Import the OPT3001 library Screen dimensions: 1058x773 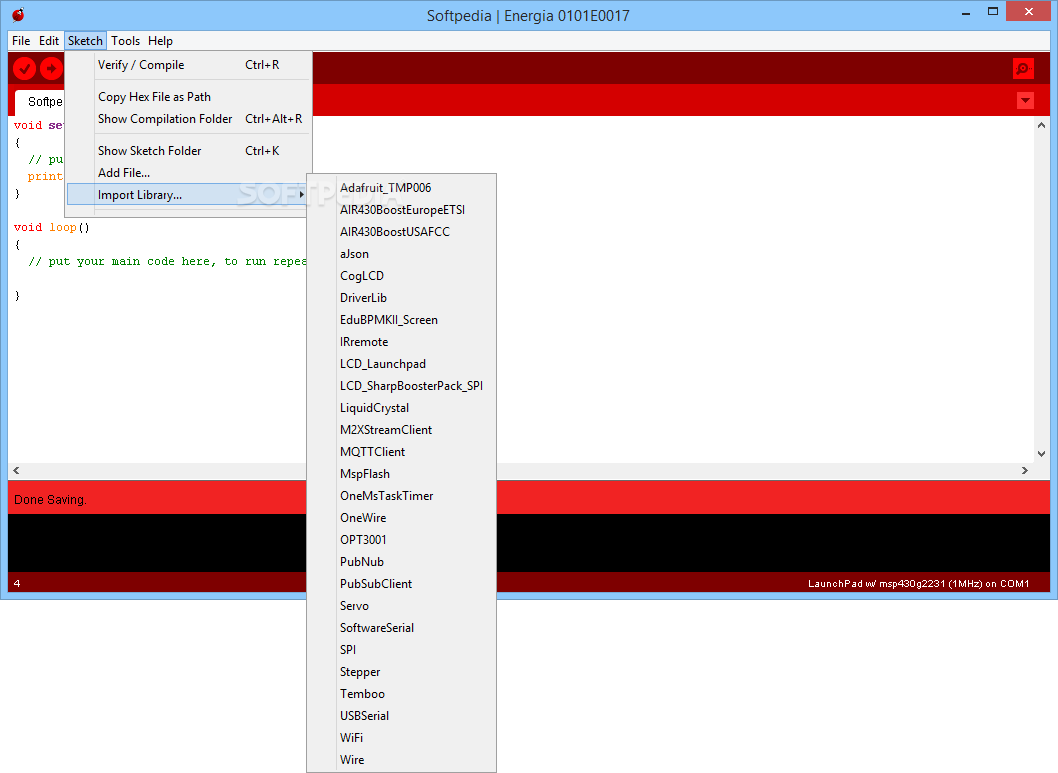(401, 540)
